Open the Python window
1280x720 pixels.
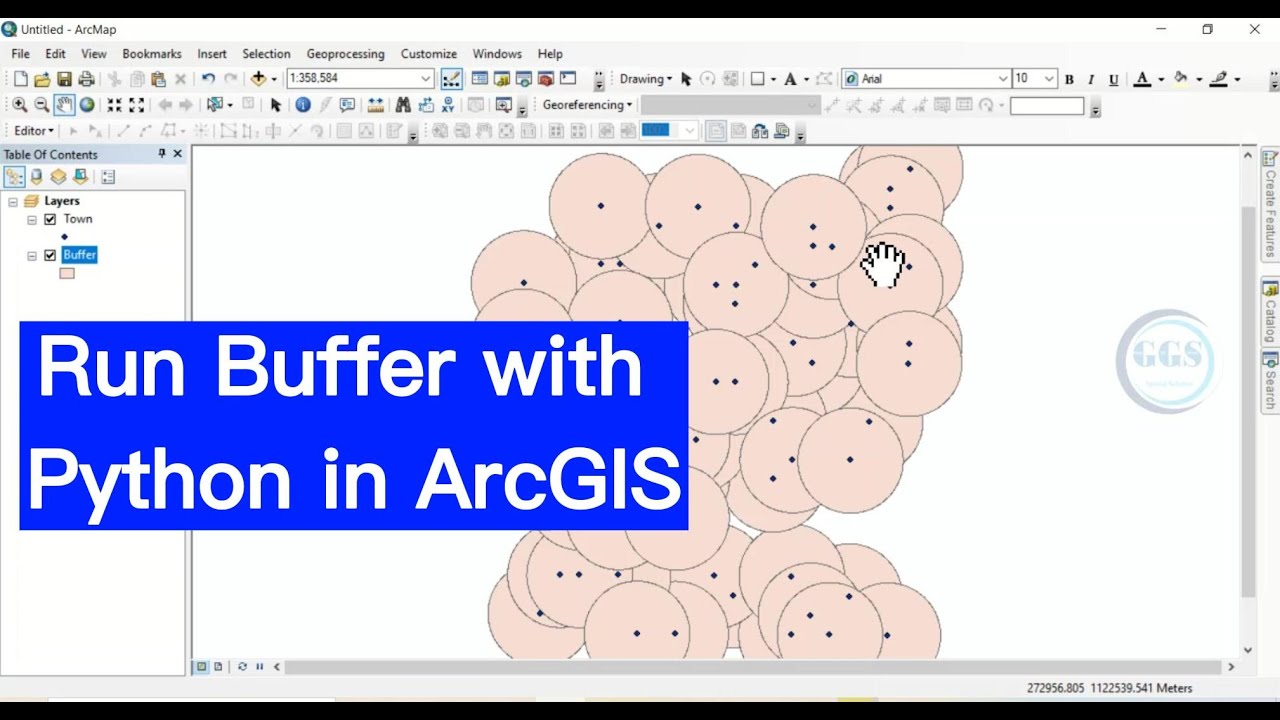tap(568, 78)
